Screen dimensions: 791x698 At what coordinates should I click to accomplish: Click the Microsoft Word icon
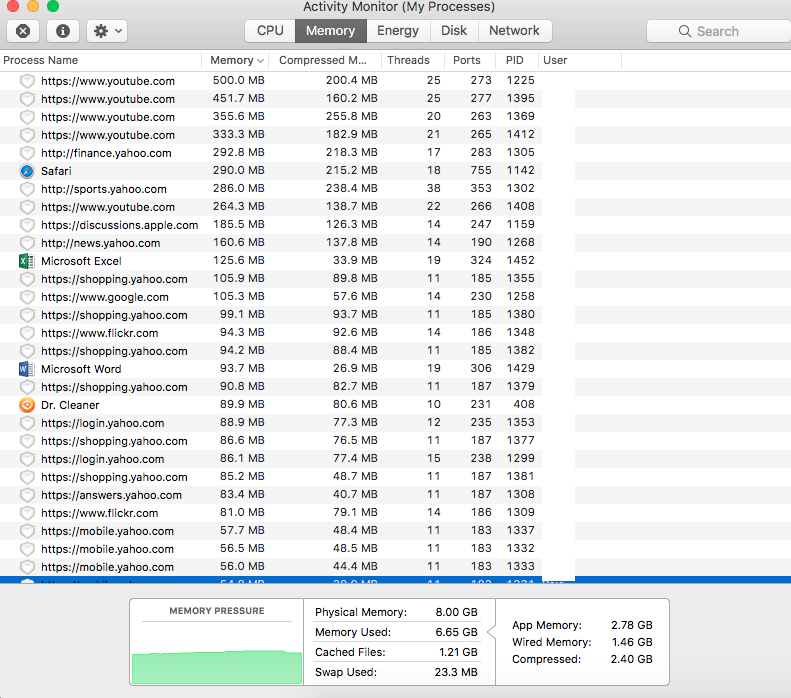pyautogui.click(x=27, y=369)
